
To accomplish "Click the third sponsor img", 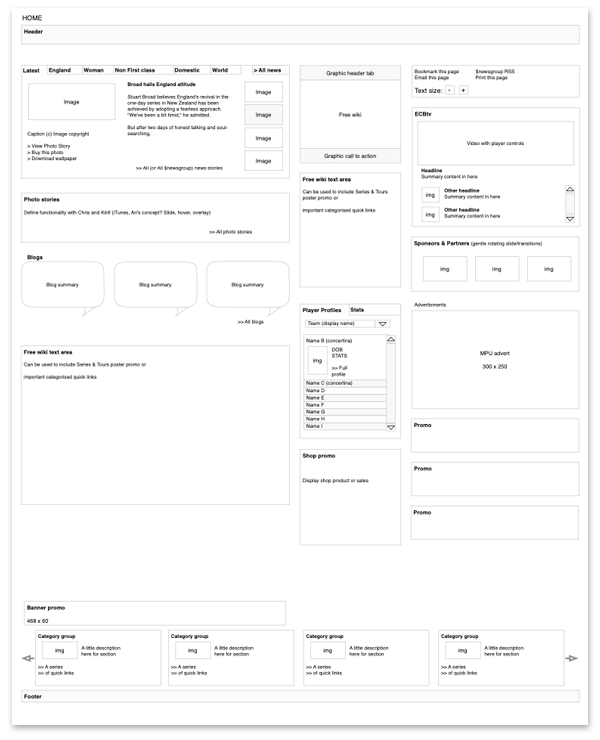I will [549, 269].
